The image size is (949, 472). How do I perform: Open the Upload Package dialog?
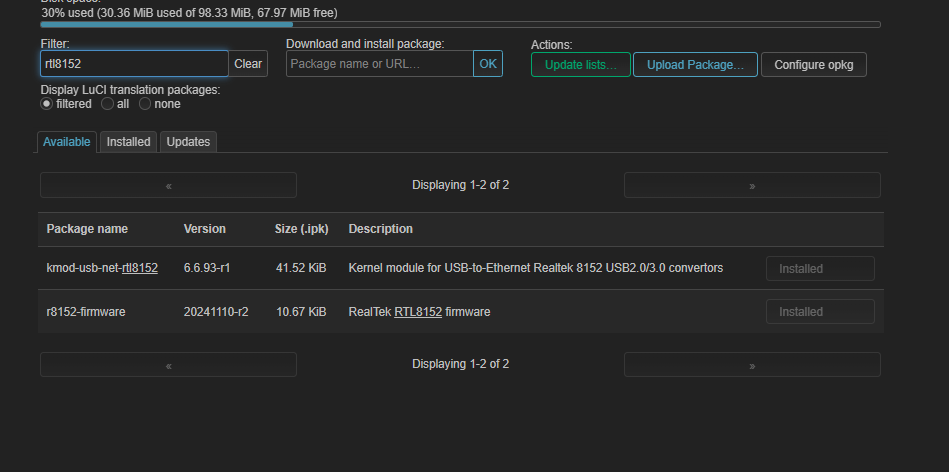695,65
